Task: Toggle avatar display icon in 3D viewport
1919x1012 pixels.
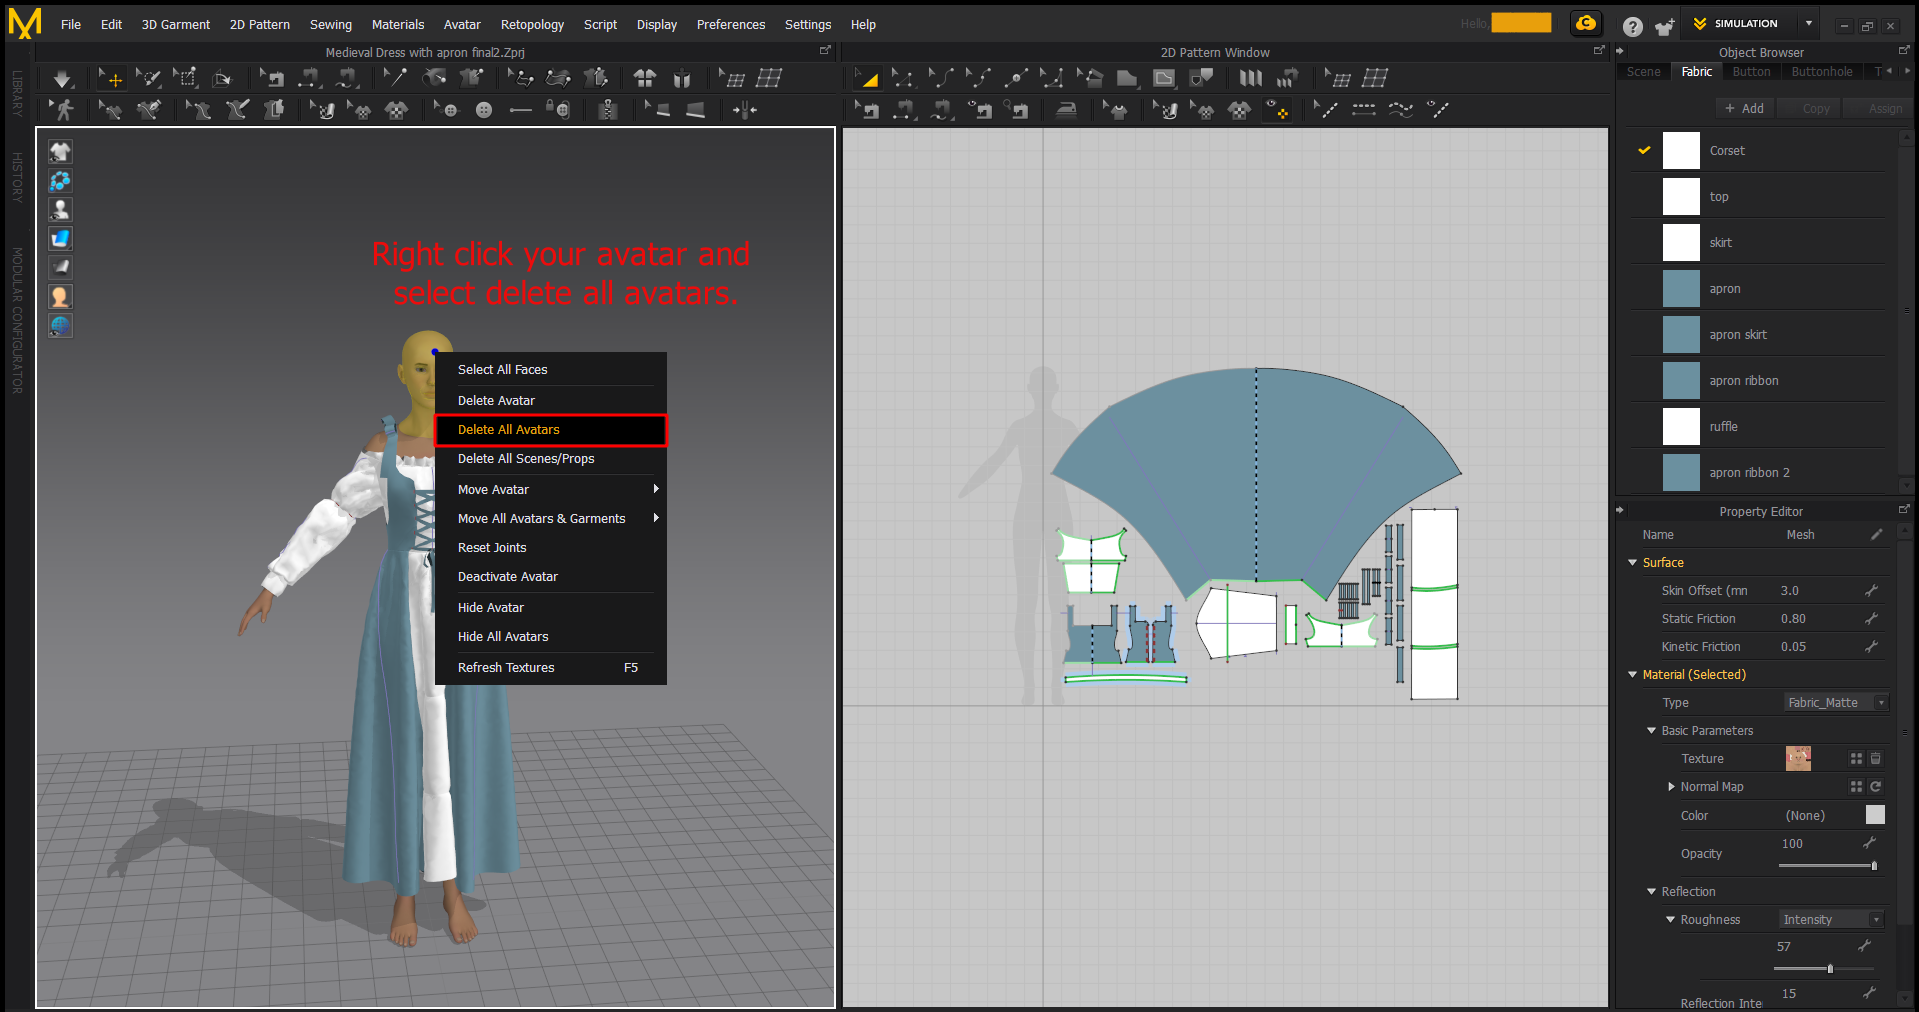Action: (x=60, y=210)
